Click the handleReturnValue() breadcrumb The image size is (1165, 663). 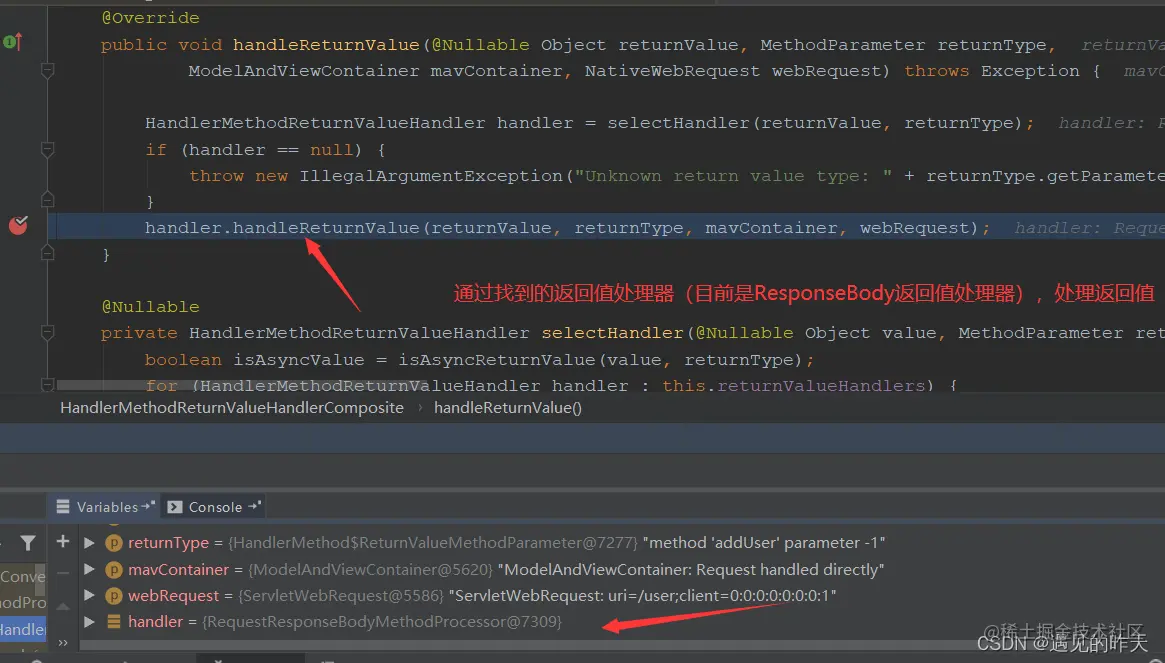507,407
